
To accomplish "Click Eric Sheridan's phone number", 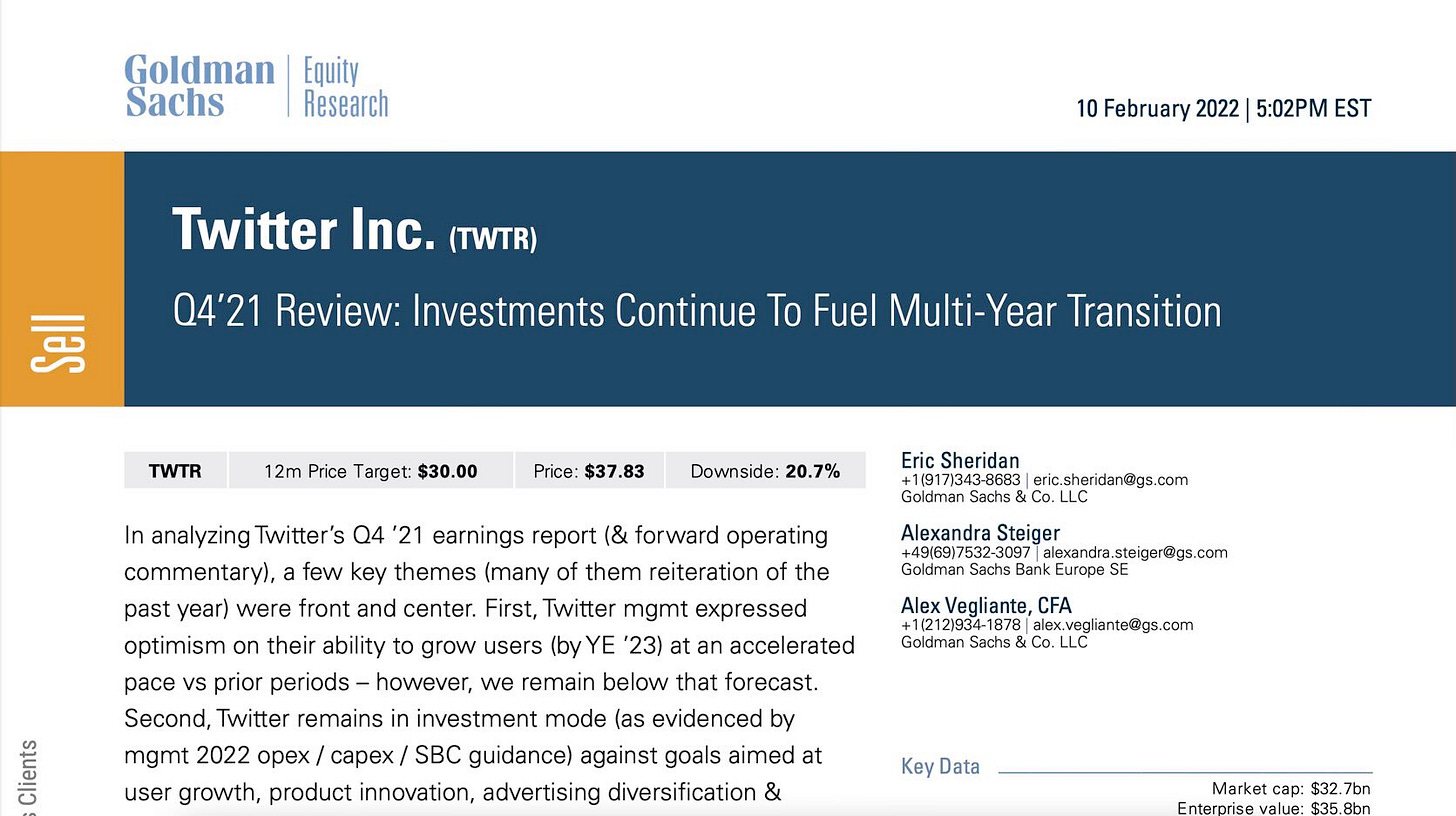I will click(x=961, y=479).
